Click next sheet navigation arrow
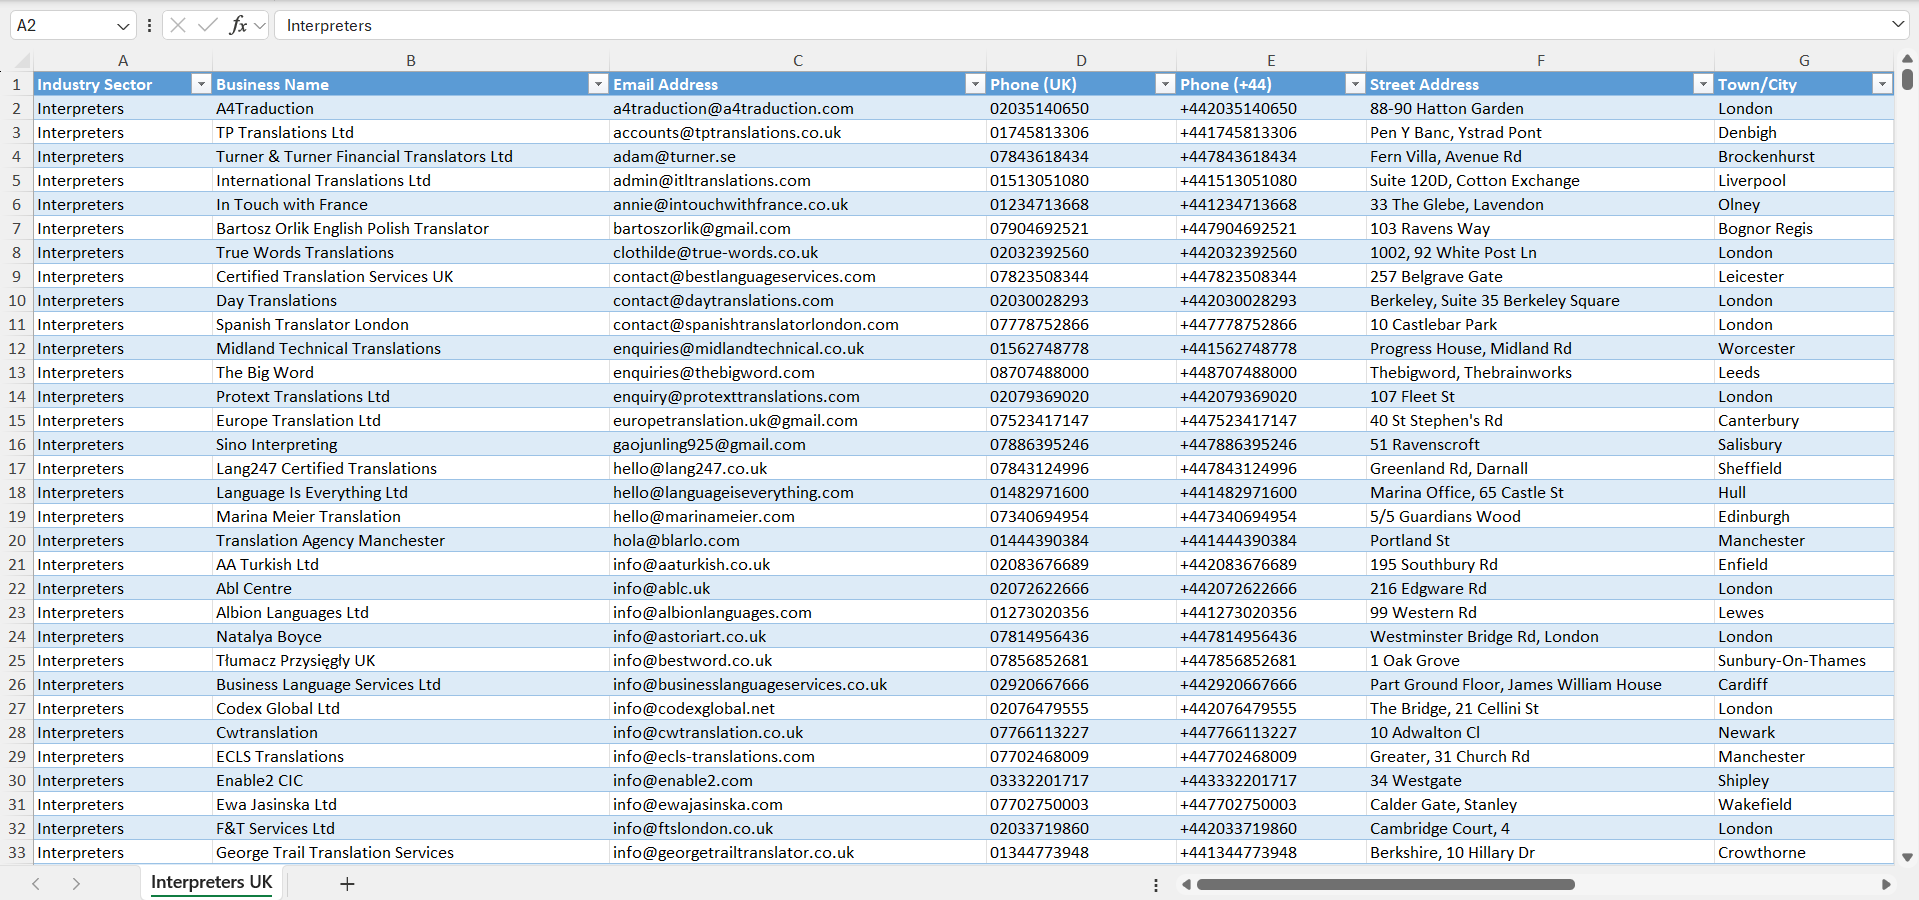This screenshot has height=900, width=1919. click(x=76, y=884)
